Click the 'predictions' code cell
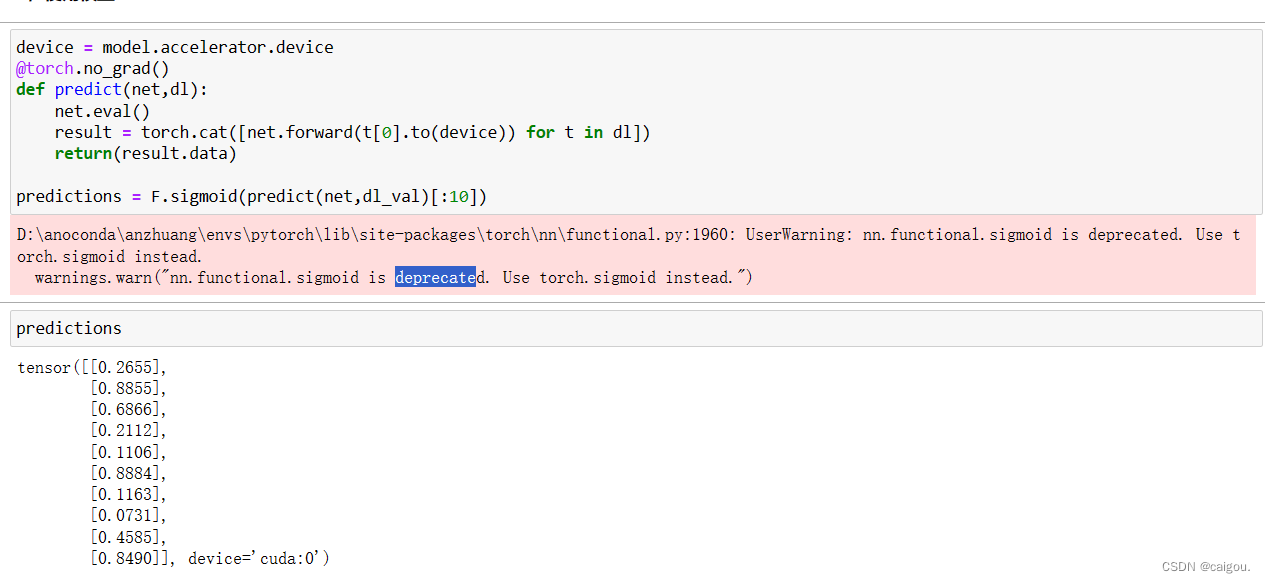Image resolution: width=1265 pixels, height=583 pixels. coord(69,328)
